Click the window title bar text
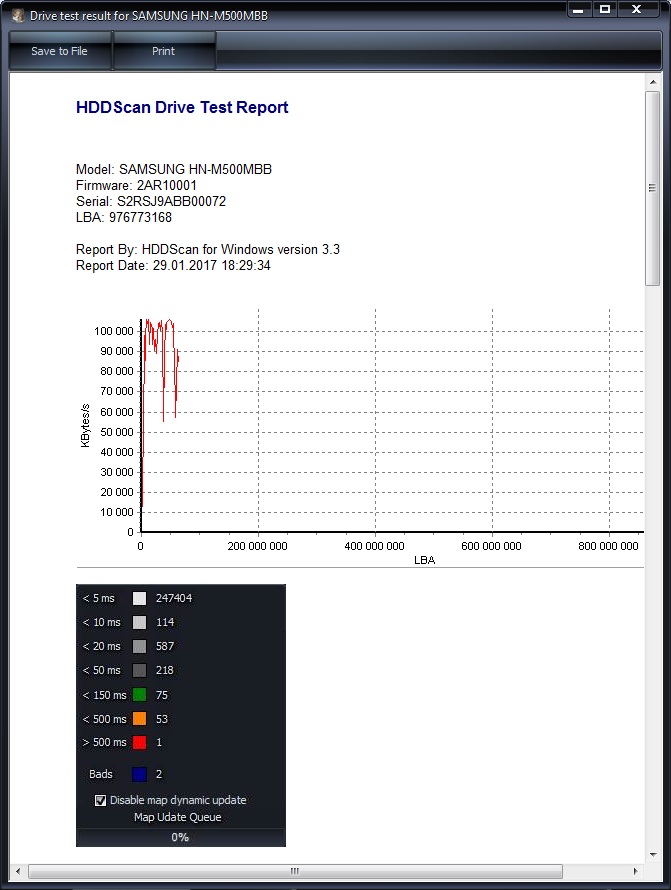 pyautogui.click(x=149, y=16)
